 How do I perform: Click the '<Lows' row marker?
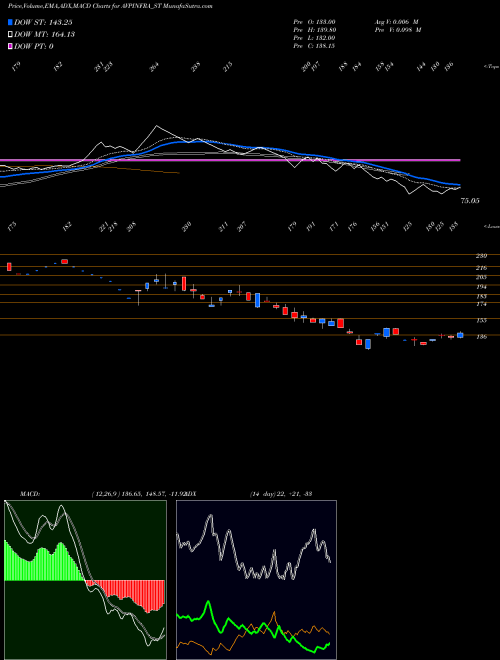coord(491,226)
